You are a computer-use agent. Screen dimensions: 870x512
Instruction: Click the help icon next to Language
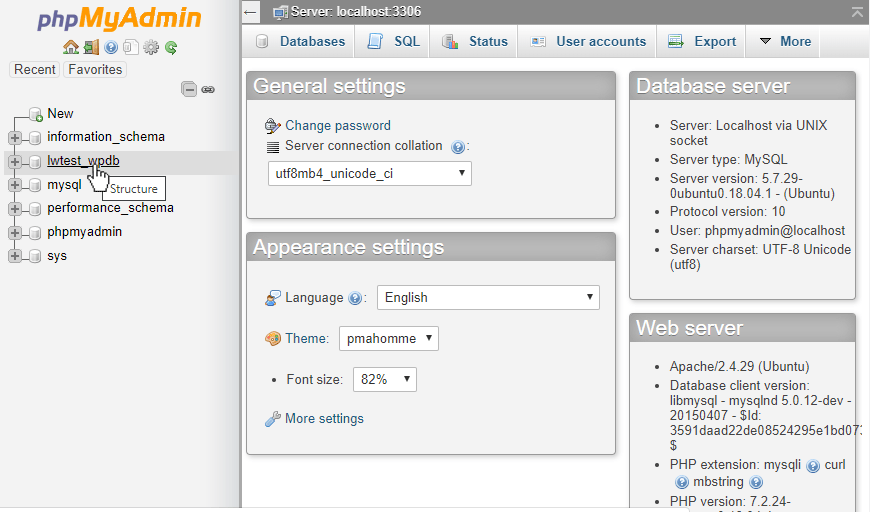tap(355, 298)
